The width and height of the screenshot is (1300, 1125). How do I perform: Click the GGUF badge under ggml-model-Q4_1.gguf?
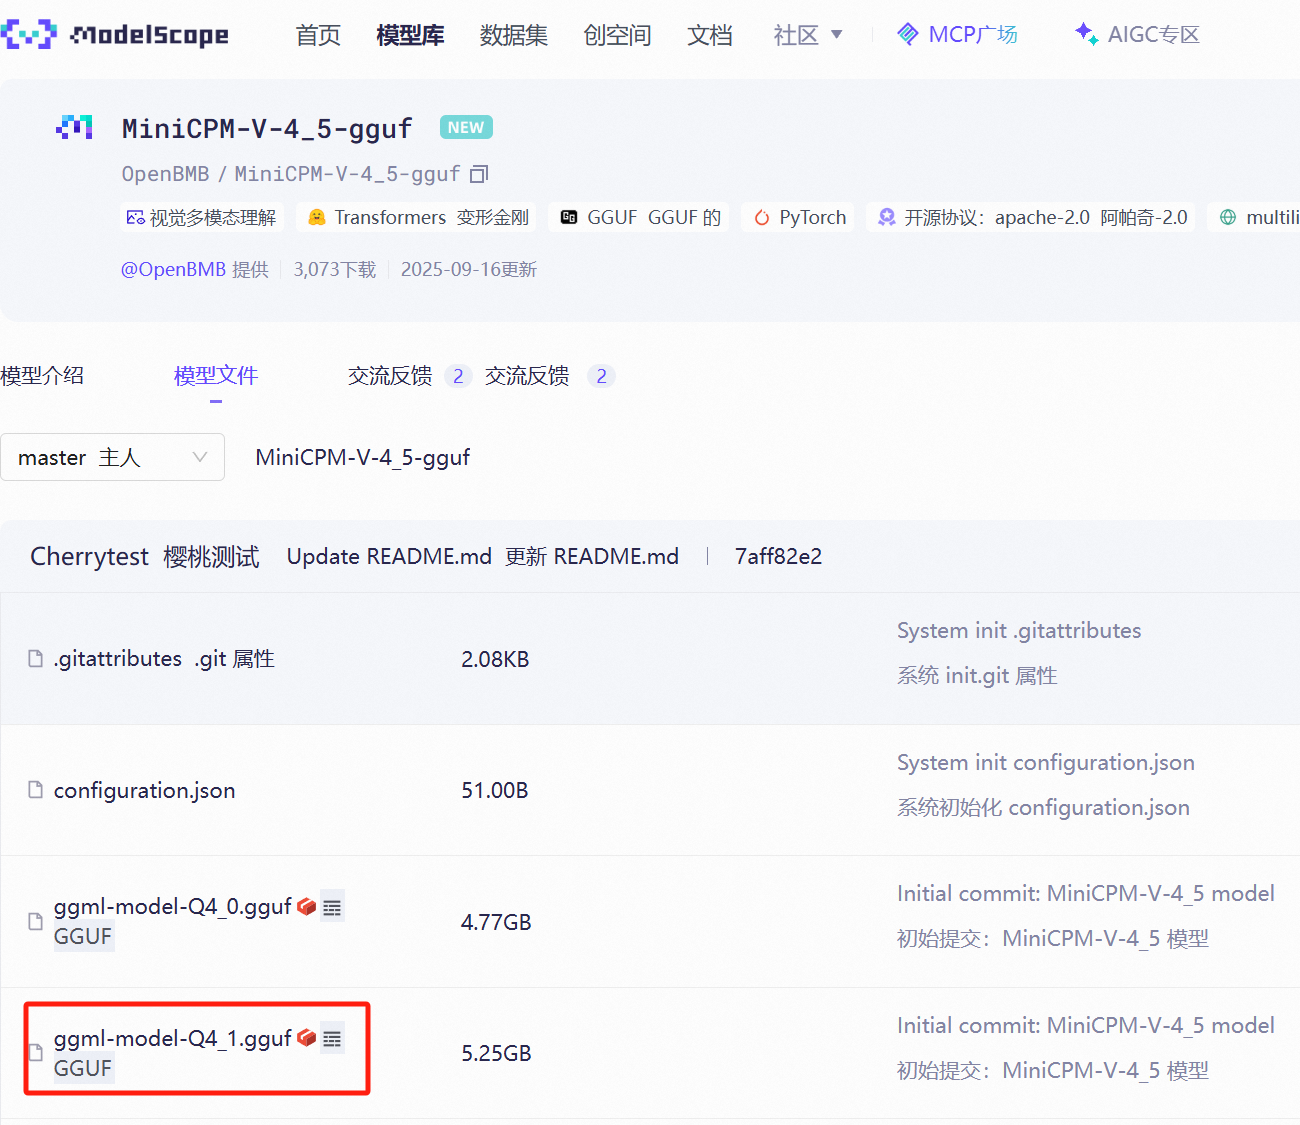83,1068
